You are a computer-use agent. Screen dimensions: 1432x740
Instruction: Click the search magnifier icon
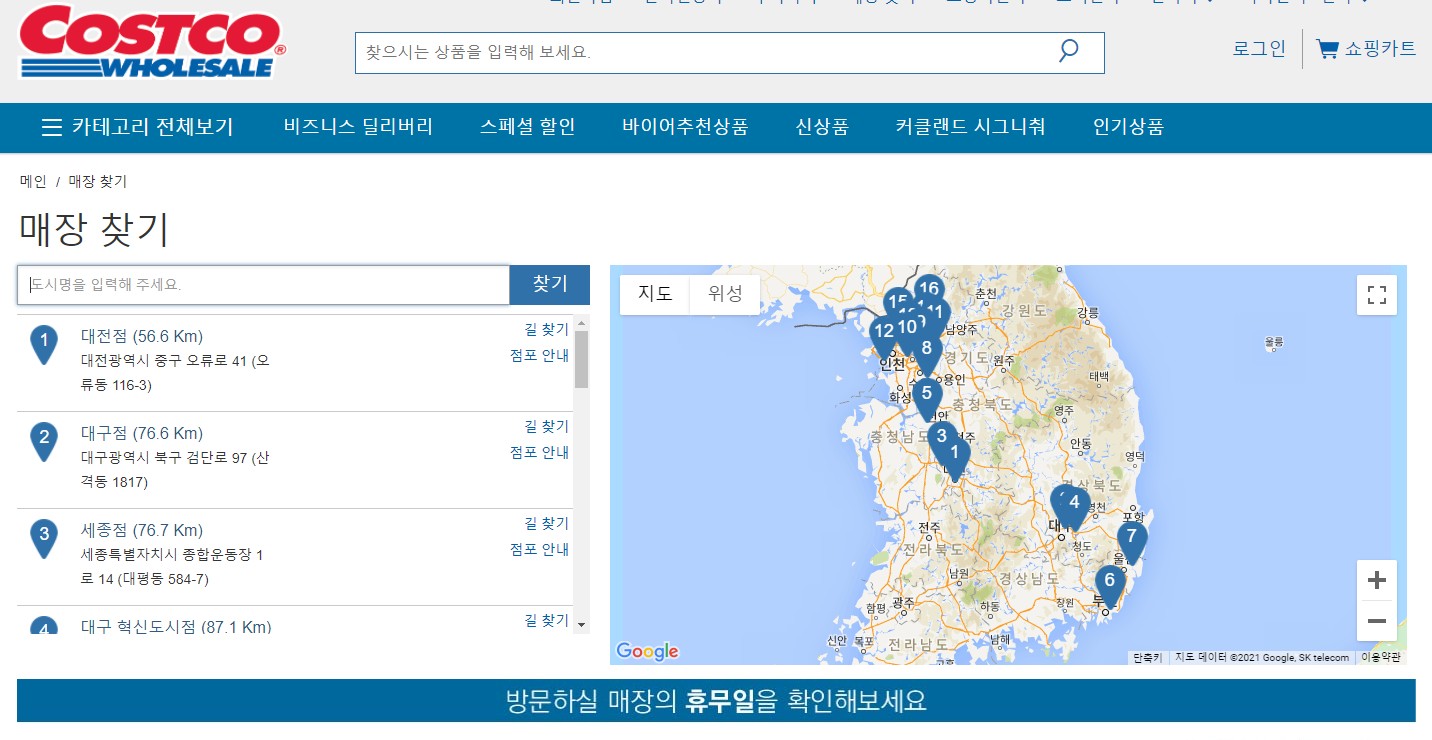tap(1069, 51)
